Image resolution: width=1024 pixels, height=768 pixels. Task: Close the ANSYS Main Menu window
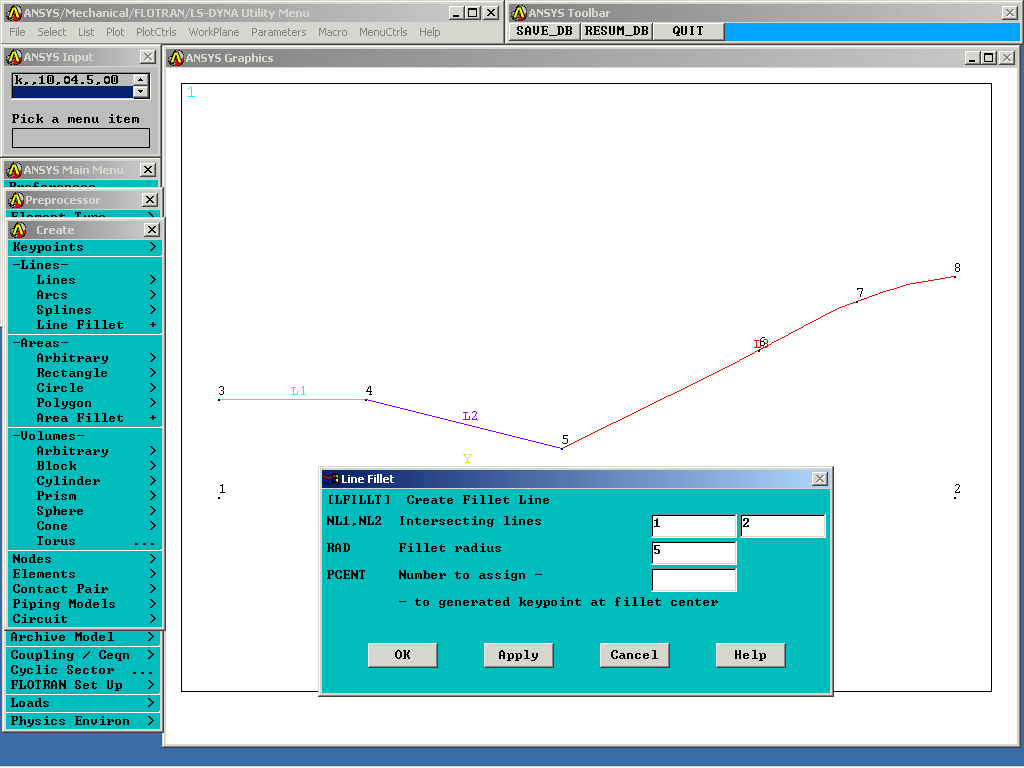coord(148,170)
